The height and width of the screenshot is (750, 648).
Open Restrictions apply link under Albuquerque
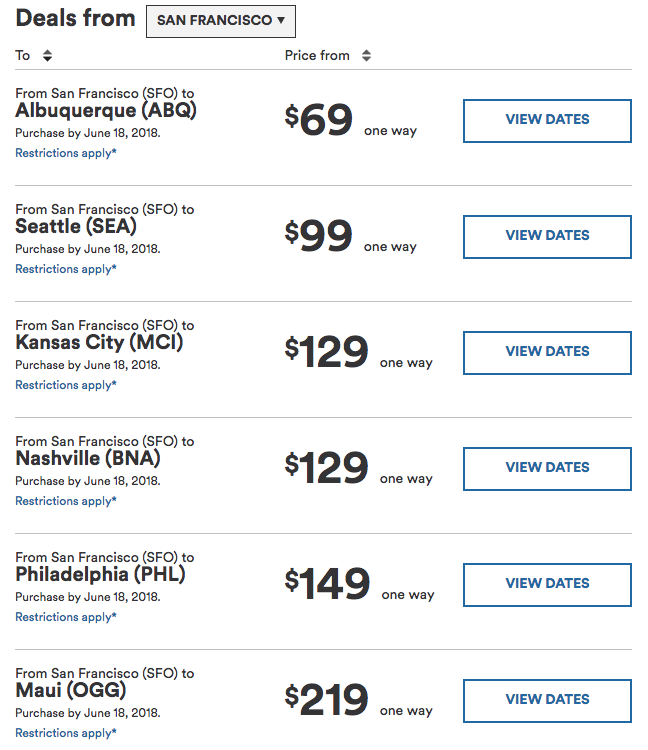(66, 153)
